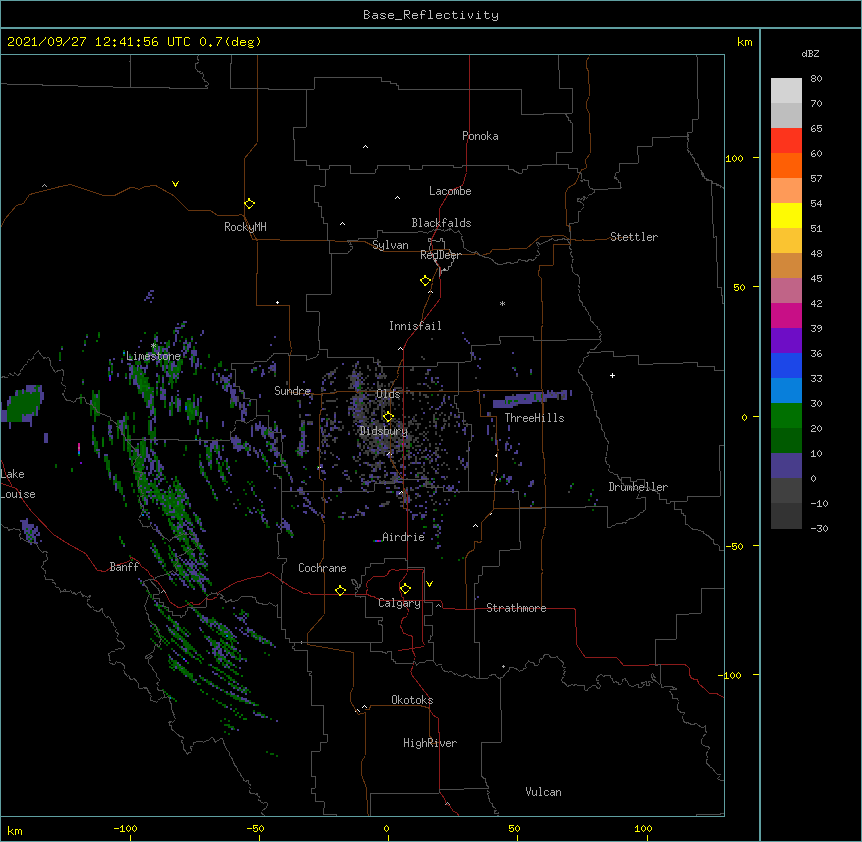Click the yellow V marker east of Calgary
The image size is (862, 842).
429,584
